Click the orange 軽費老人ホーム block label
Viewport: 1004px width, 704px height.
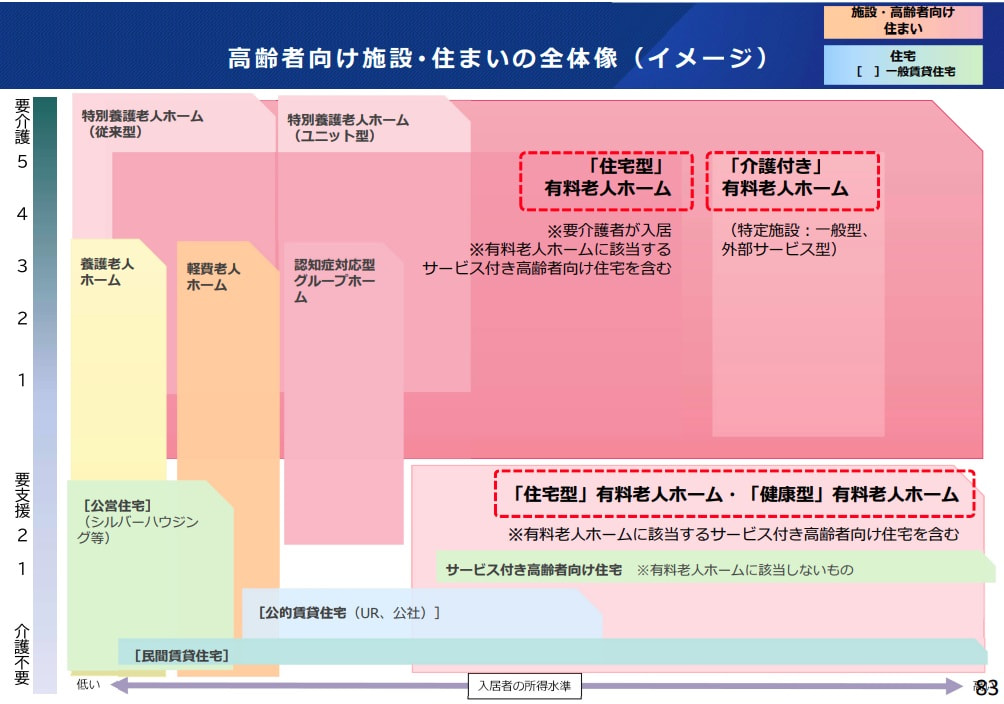[213, 276]
